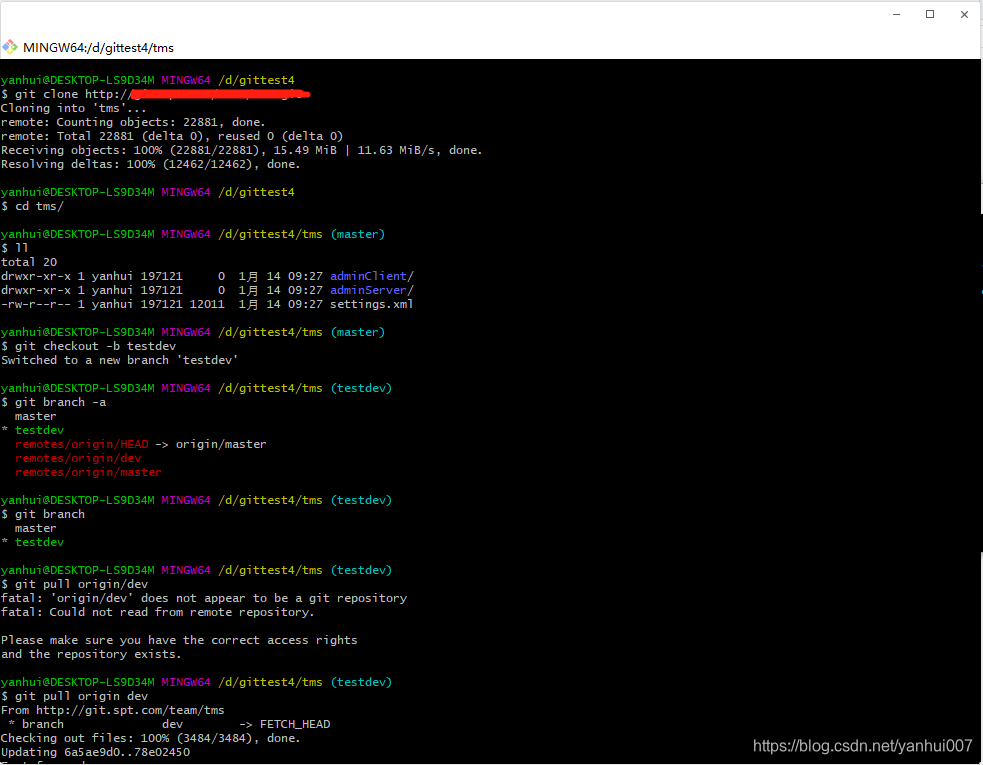Close the MINGW64 terminal window
The width and height of the screenshot is (983, 765).
tap(964, 14)
